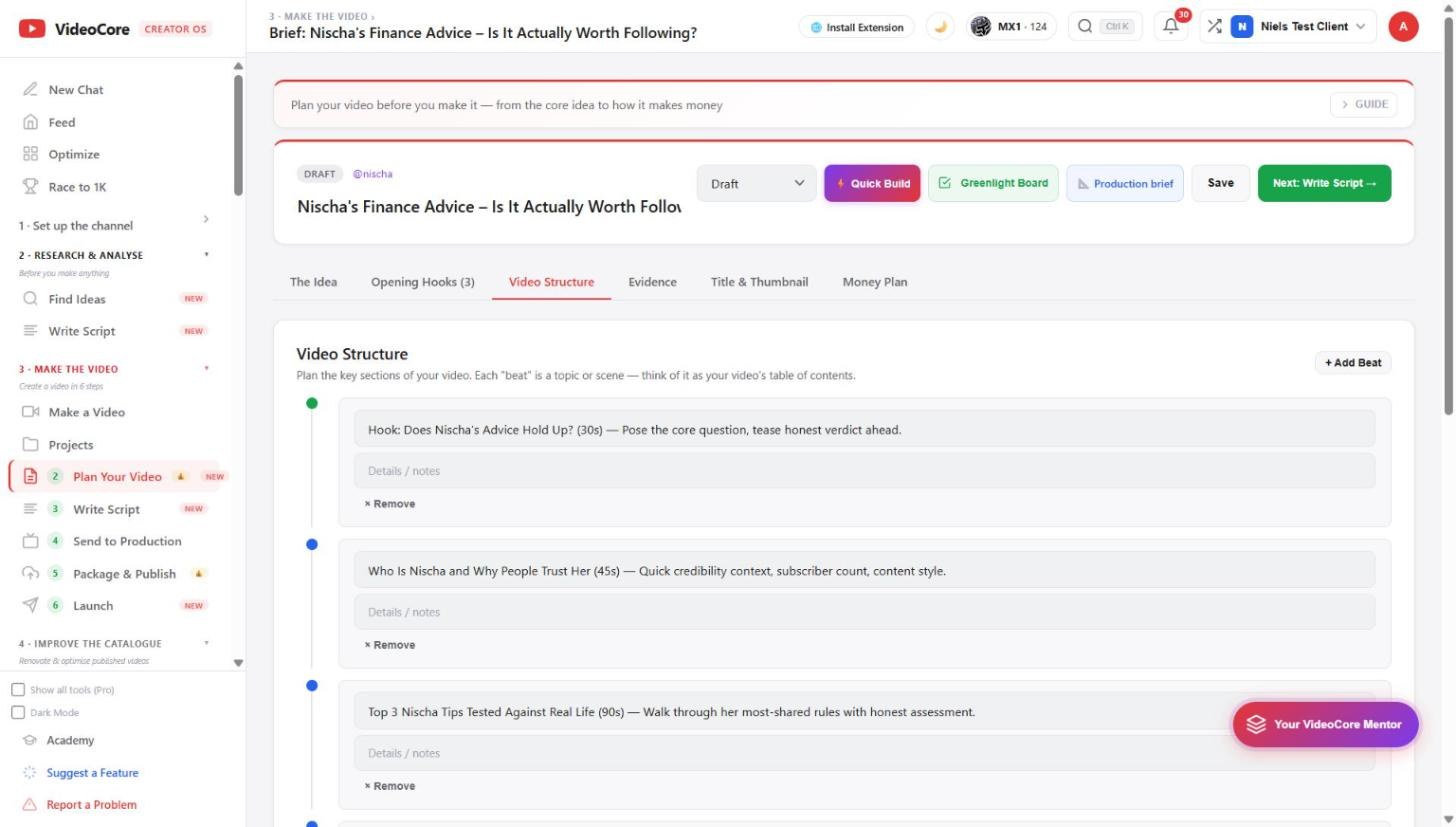The image size is (1456, 827).
Task: Click the VideoCore logo icon
Action: coord(32,28)
